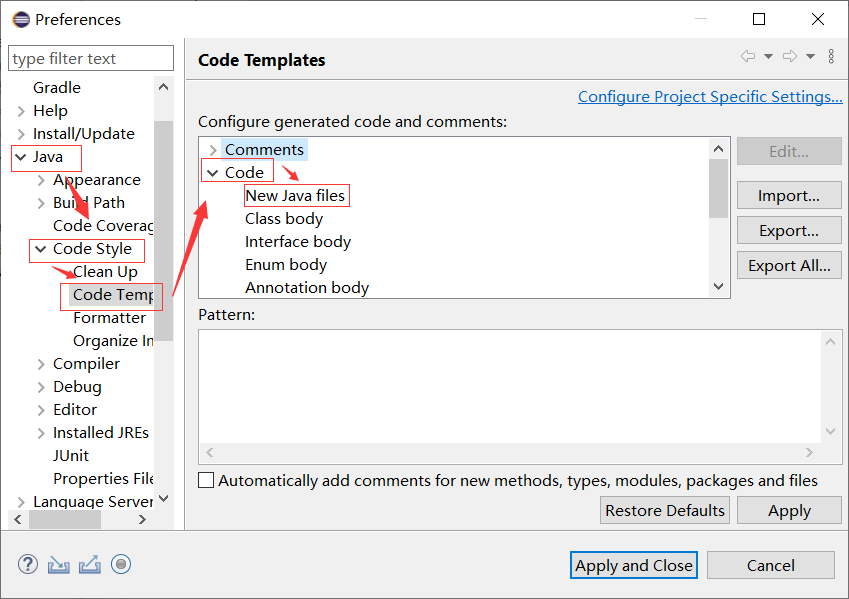
Task: Click preferences tree scroll-up arrow
Action: pos(164,87)
